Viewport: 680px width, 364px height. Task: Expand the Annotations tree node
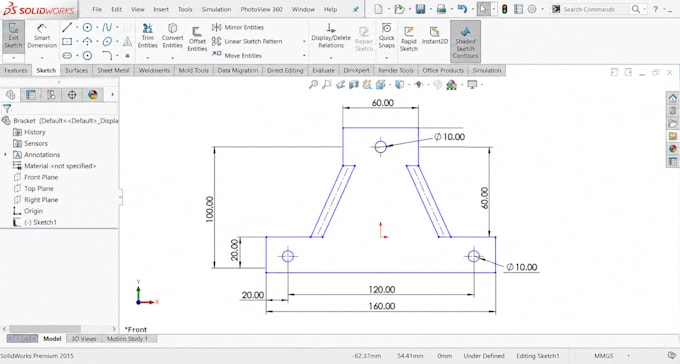(6, 154)
